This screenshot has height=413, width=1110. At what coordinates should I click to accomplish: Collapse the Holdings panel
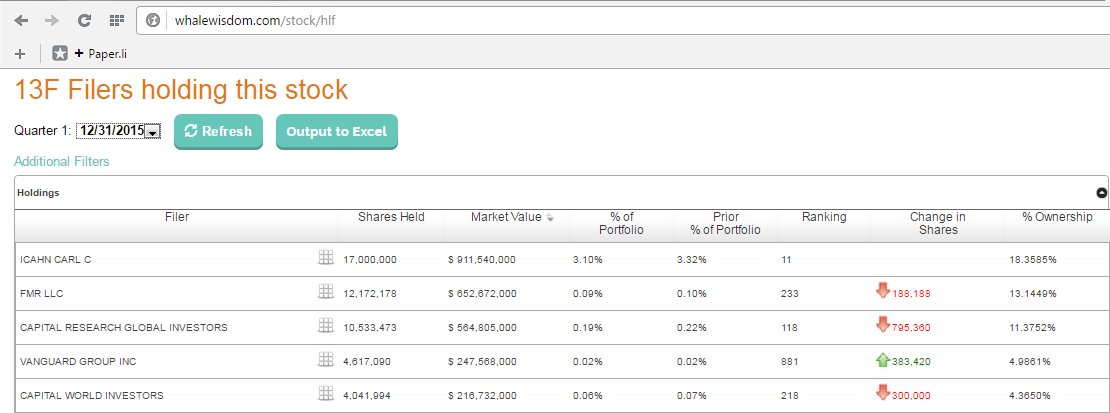pos(1102,193)
